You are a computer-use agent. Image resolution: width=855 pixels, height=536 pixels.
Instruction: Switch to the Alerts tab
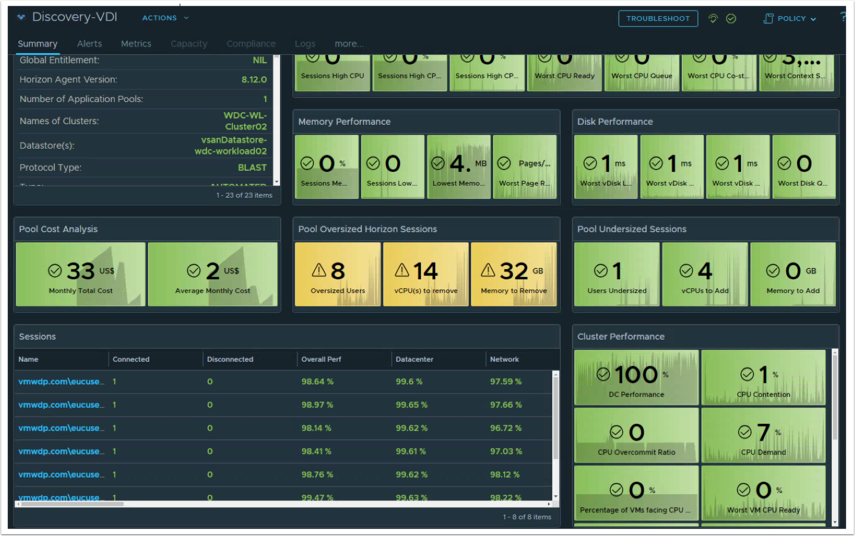point(89,44)
